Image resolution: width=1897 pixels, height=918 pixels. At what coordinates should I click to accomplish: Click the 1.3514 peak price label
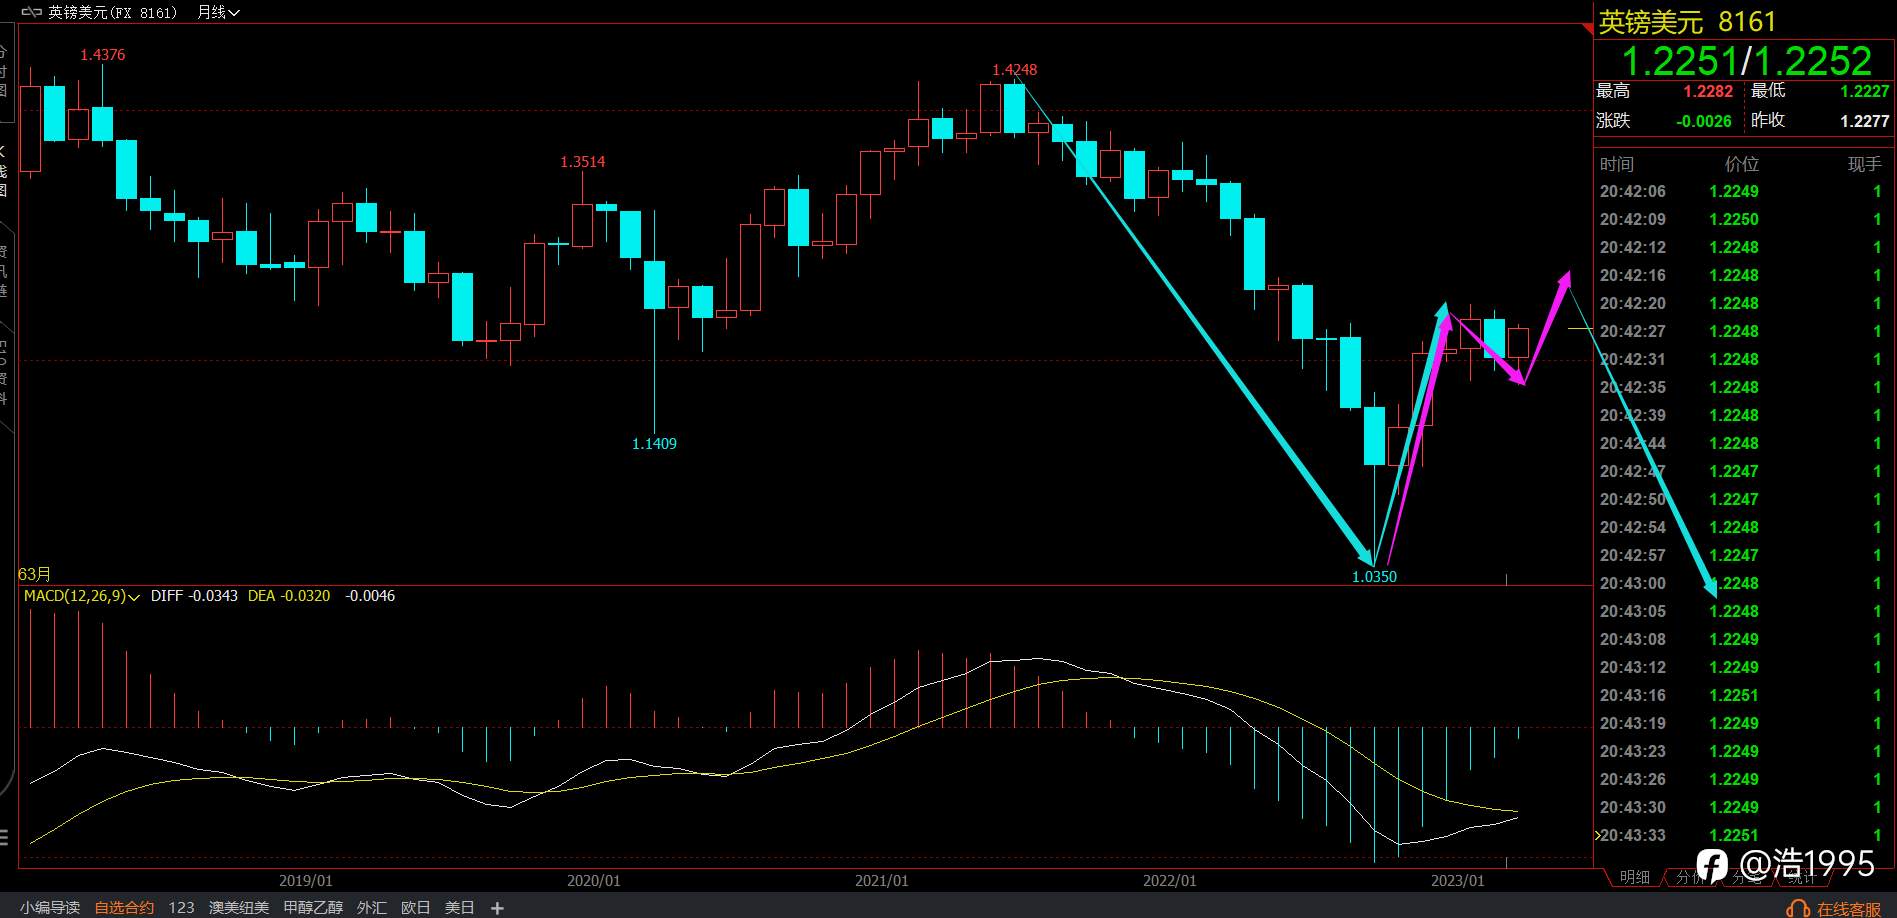tap(583, 162)
